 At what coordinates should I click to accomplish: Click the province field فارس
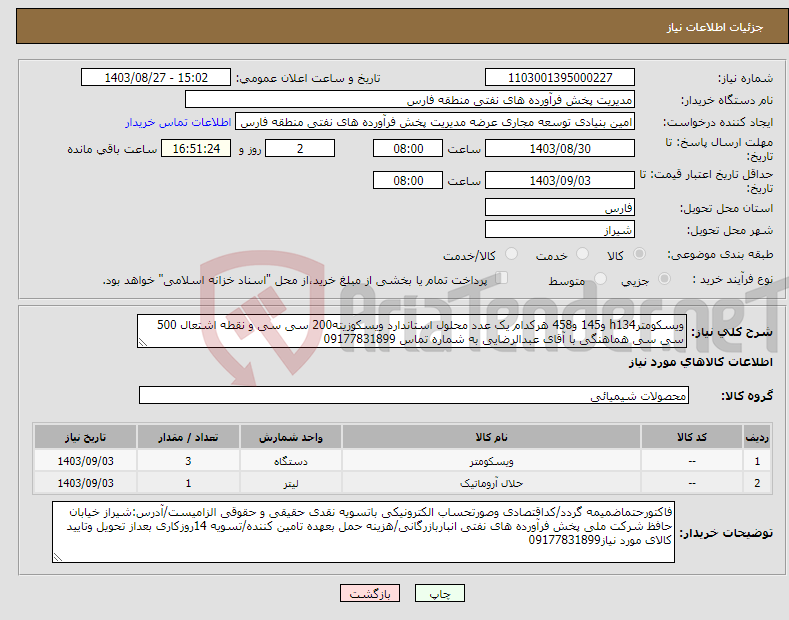560,207
